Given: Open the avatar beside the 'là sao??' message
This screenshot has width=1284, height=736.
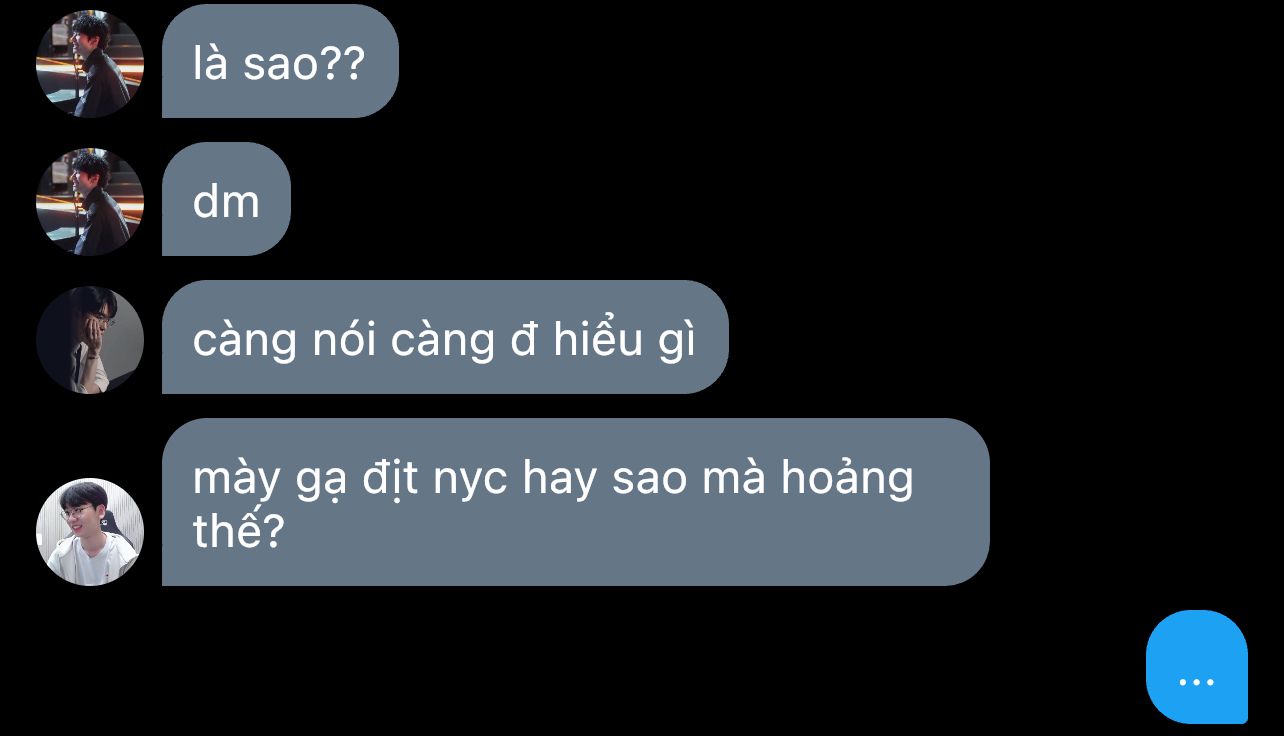Looking at the screenshot, I should point(90,64).
